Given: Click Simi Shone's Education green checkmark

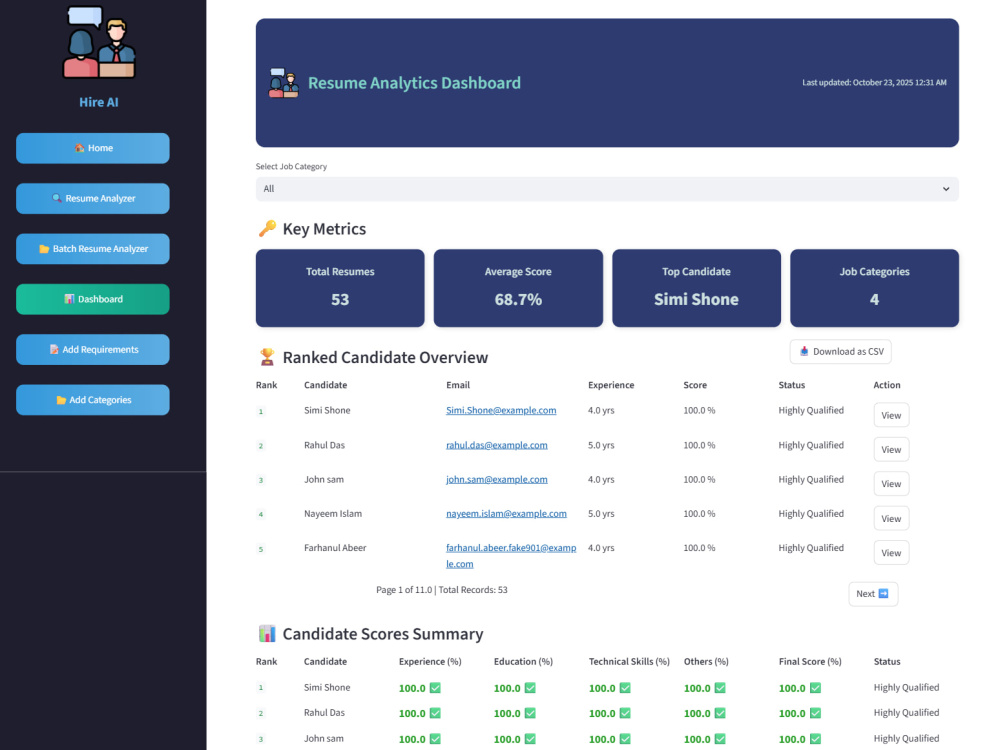Looking at the screenshot, I should pyautogui.click(x=530, y=688).
